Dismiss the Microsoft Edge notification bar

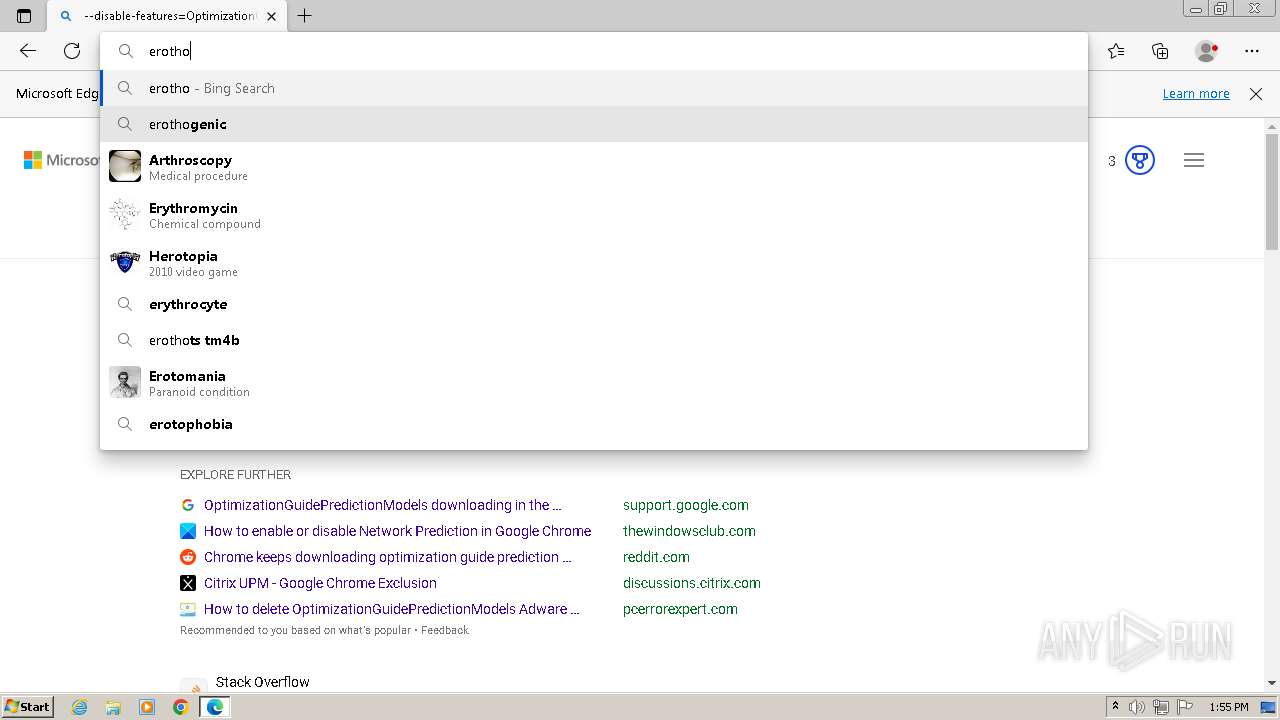click(x=1256, y=94)
